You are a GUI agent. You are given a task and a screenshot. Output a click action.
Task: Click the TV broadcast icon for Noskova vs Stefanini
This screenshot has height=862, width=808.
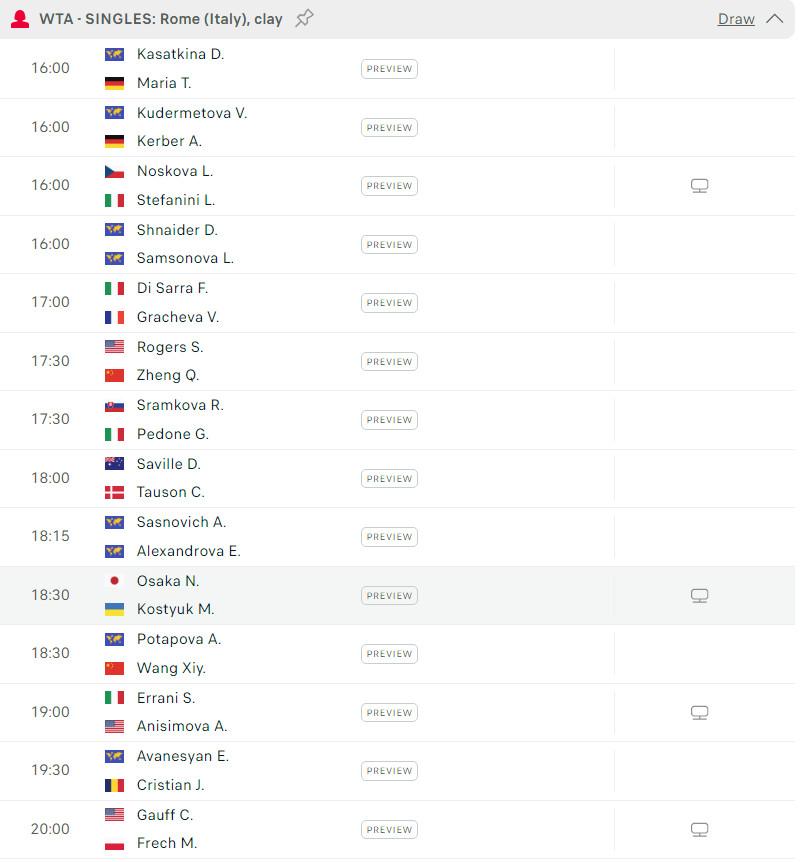click(x=699, y=185)
